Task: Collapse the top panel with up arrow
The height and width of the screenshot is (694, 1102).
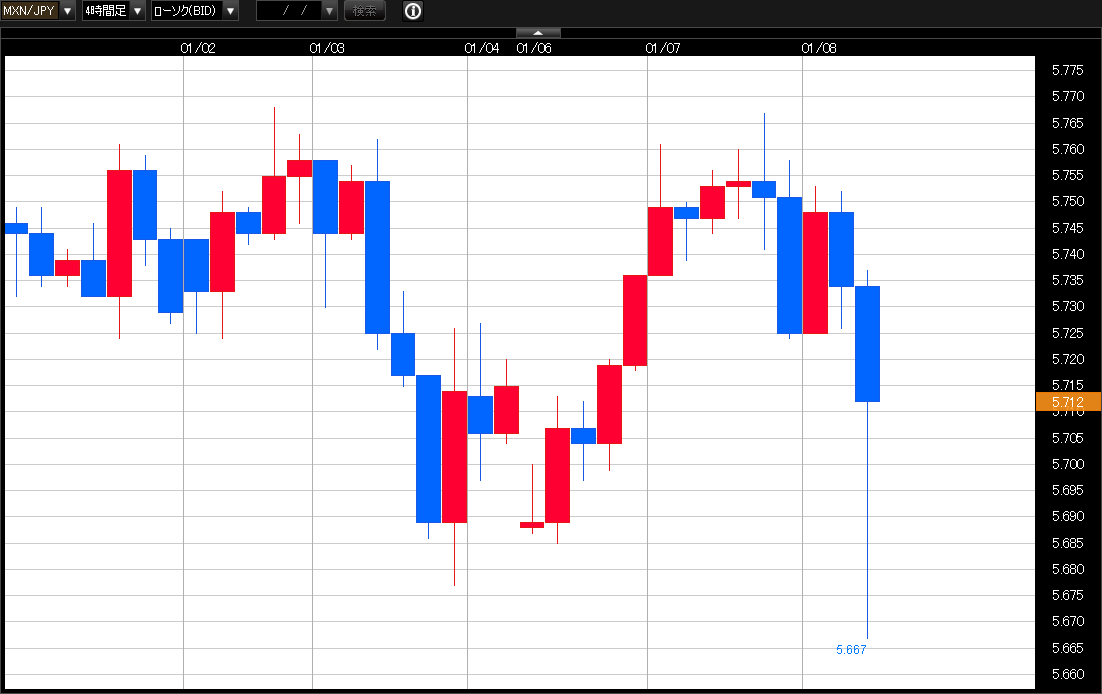Action: click(x=538, y=32)
